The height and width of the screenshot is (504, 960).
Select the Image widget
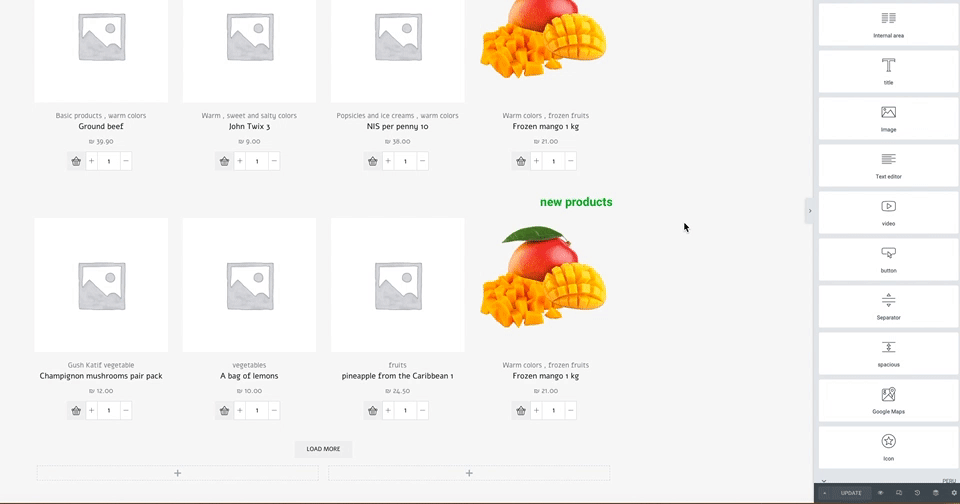[888, 119]
